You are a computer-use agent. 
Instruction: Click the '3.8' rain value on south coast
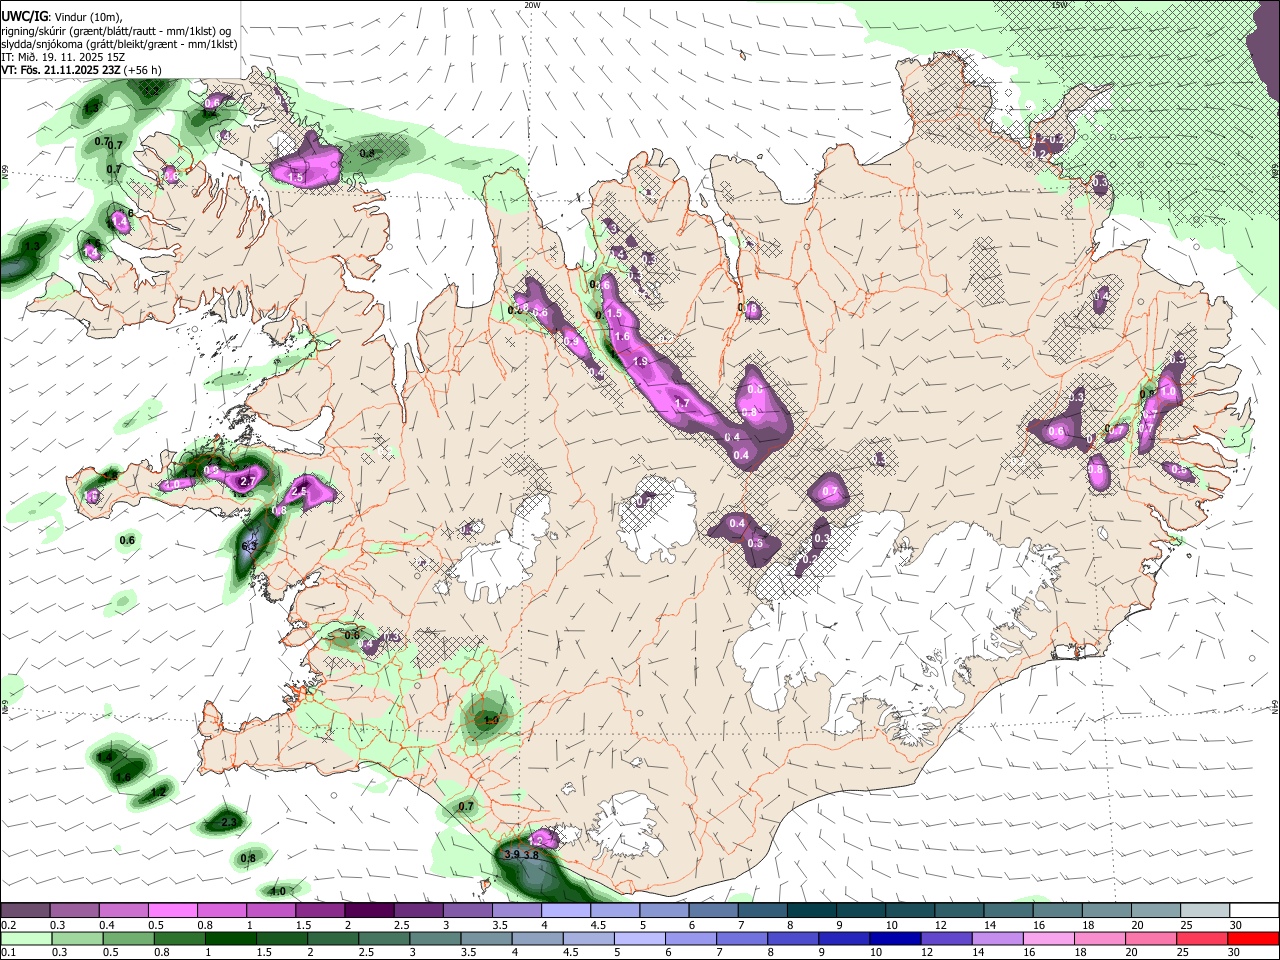[x=532, y=854]
